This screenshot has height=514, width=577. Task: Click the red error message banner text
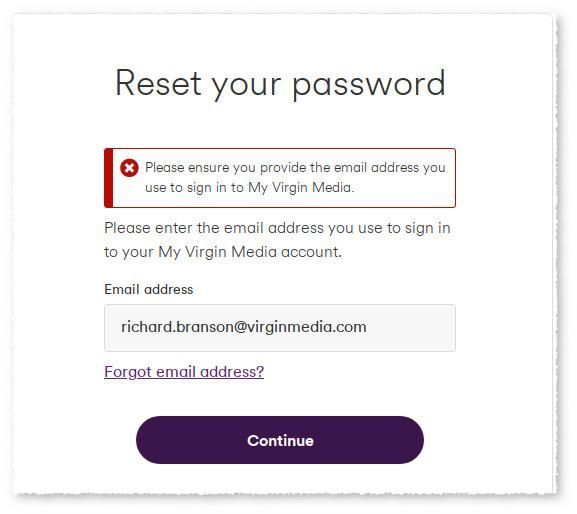point(295,177)
